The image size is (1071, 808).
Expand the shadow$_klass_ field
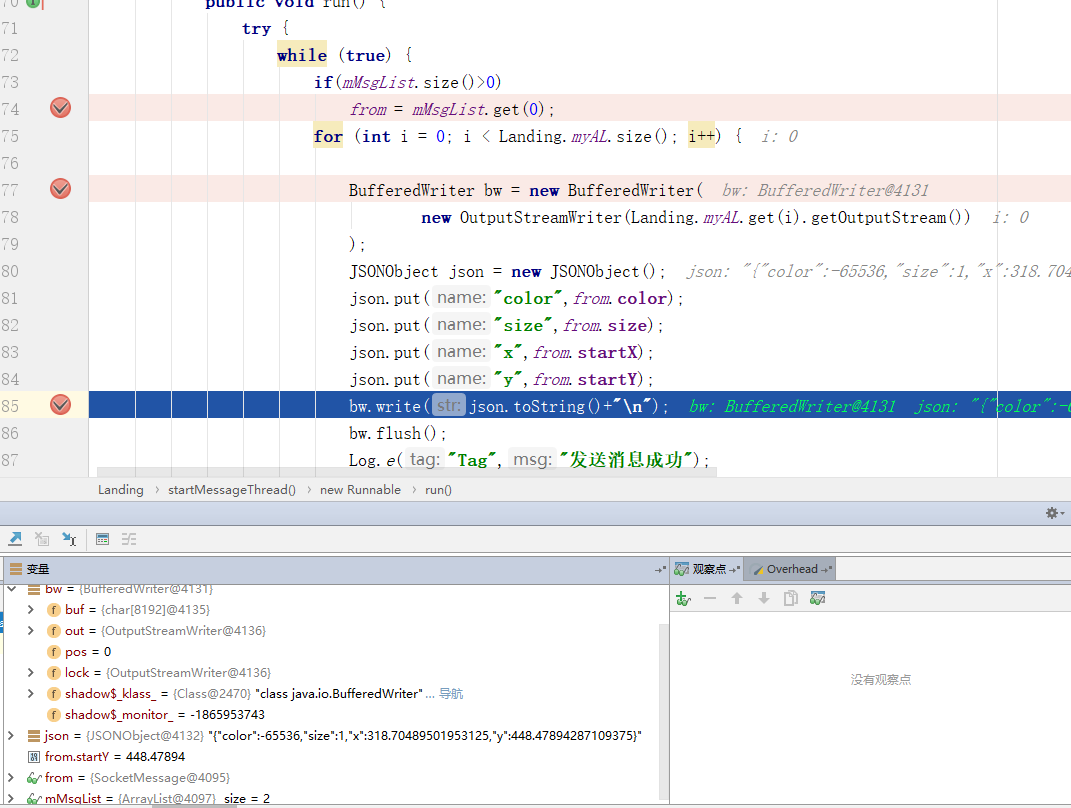31,693
